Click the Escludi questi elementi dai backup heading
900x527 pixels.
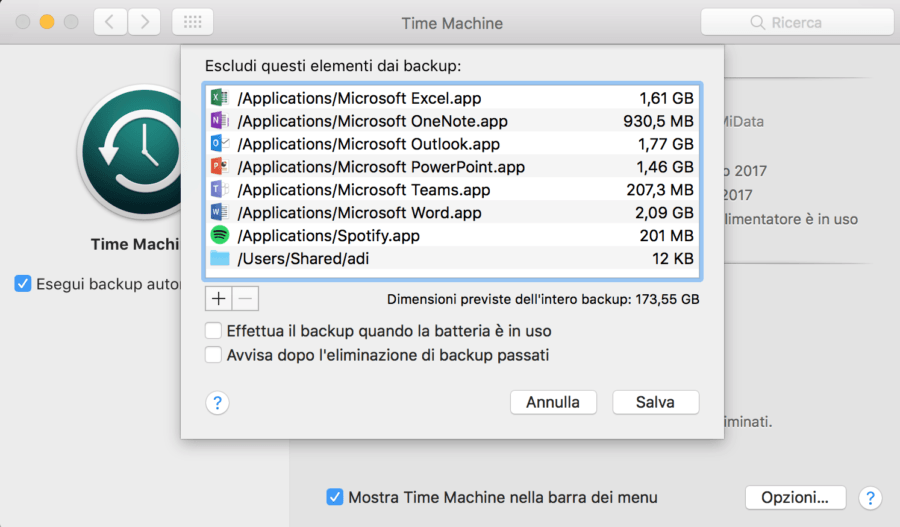(333, 66)
